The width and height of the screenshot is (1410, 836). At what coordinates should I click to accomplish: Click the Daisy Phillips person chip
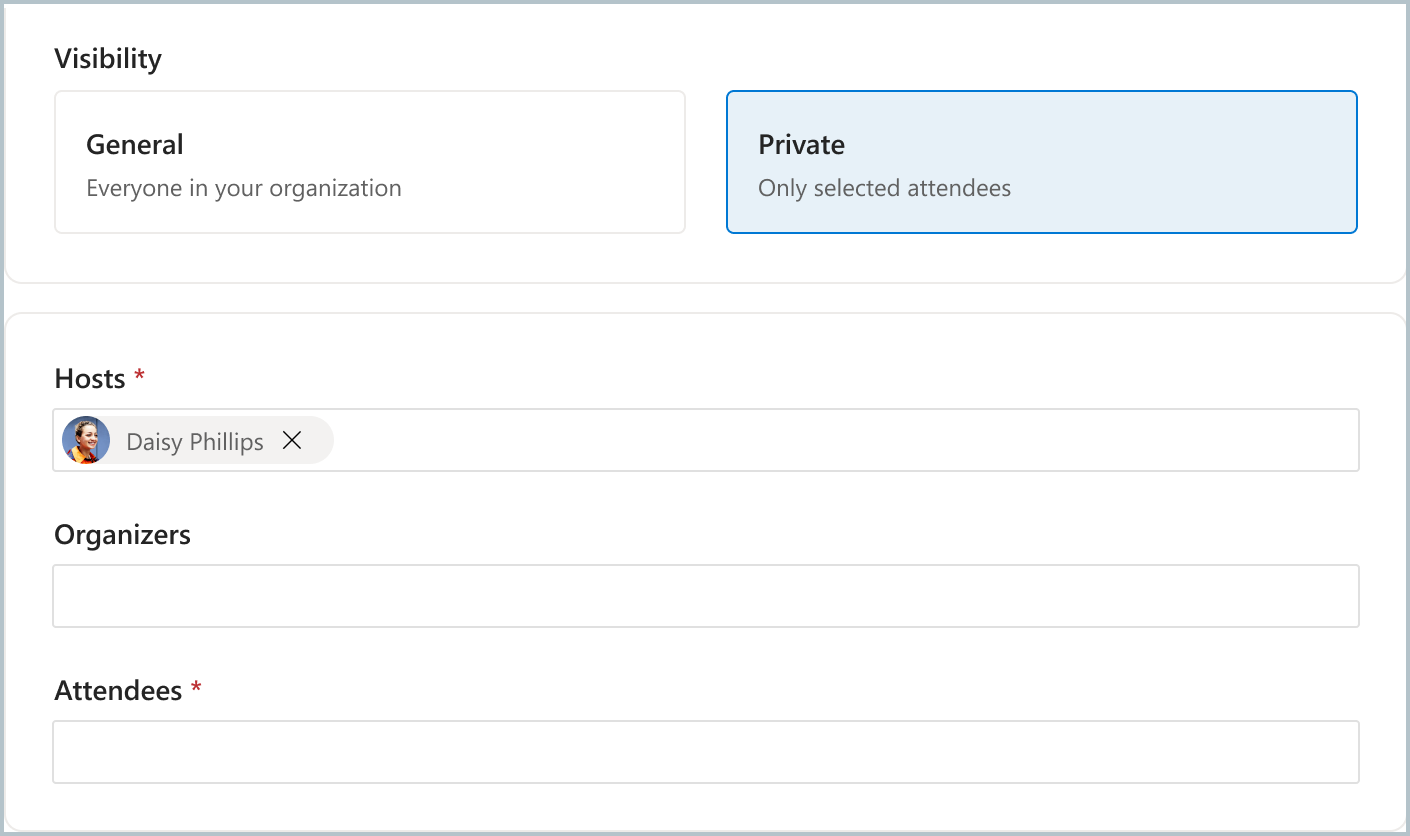pyautogui.click(x=195, y=440)
